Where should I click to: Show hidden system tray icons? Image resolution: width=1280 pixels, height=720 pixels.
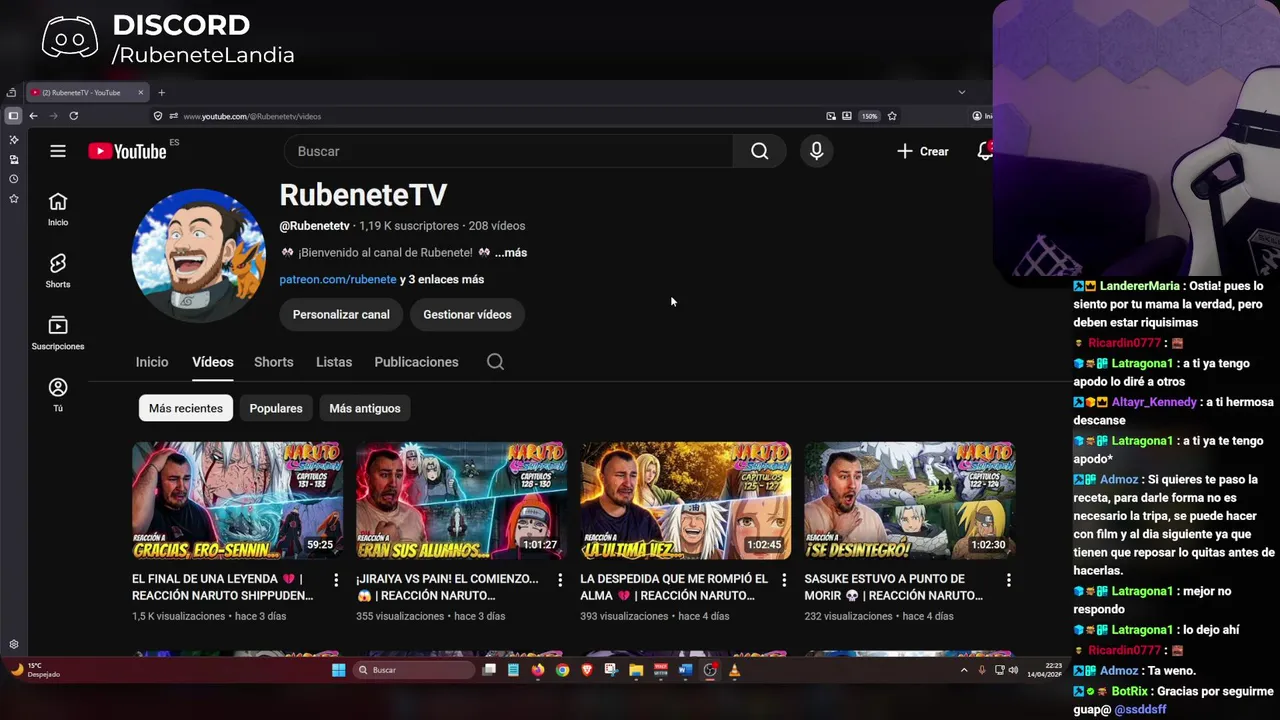pyautogui.click(x=964, y=670)
